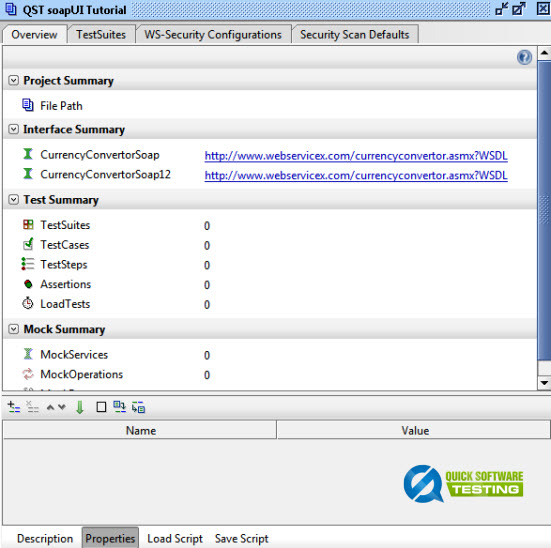Screen dimensions: 551x548
Task: Switch to the Overview tab
Action: click(x=34, y=34)
